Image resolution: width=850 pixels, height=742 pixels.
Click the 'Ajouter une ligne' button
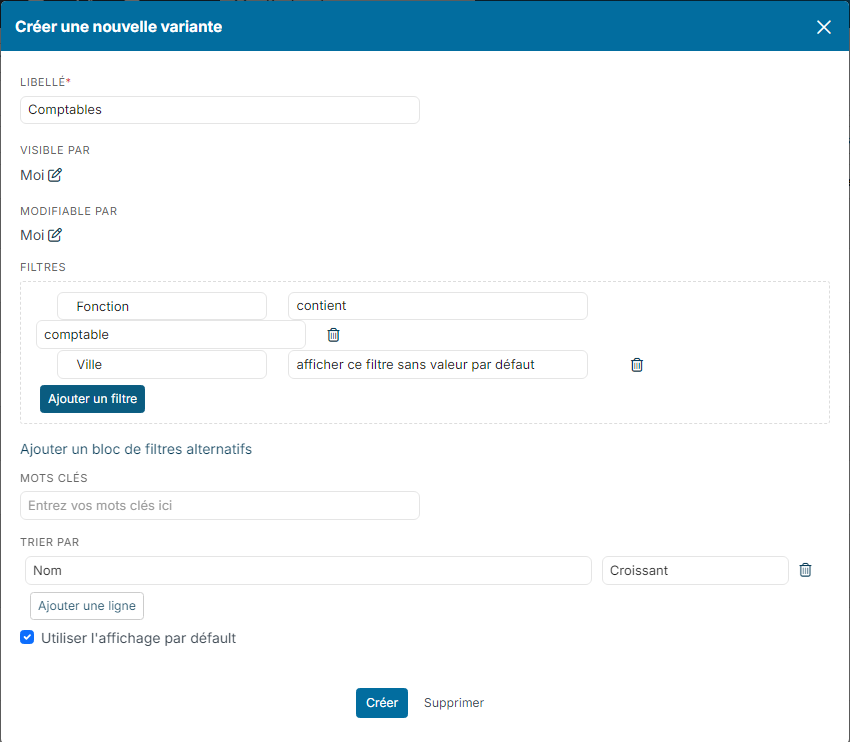(87, 606)
